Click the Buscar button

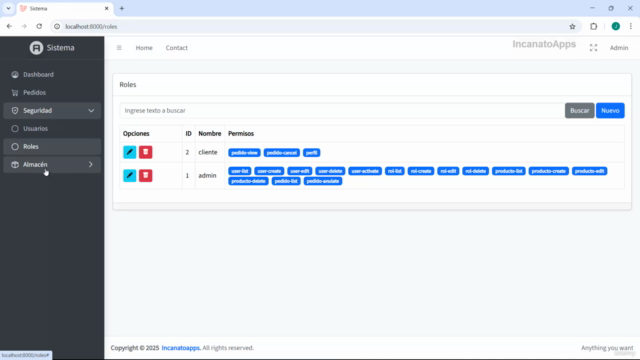click(x=580, y=111)
